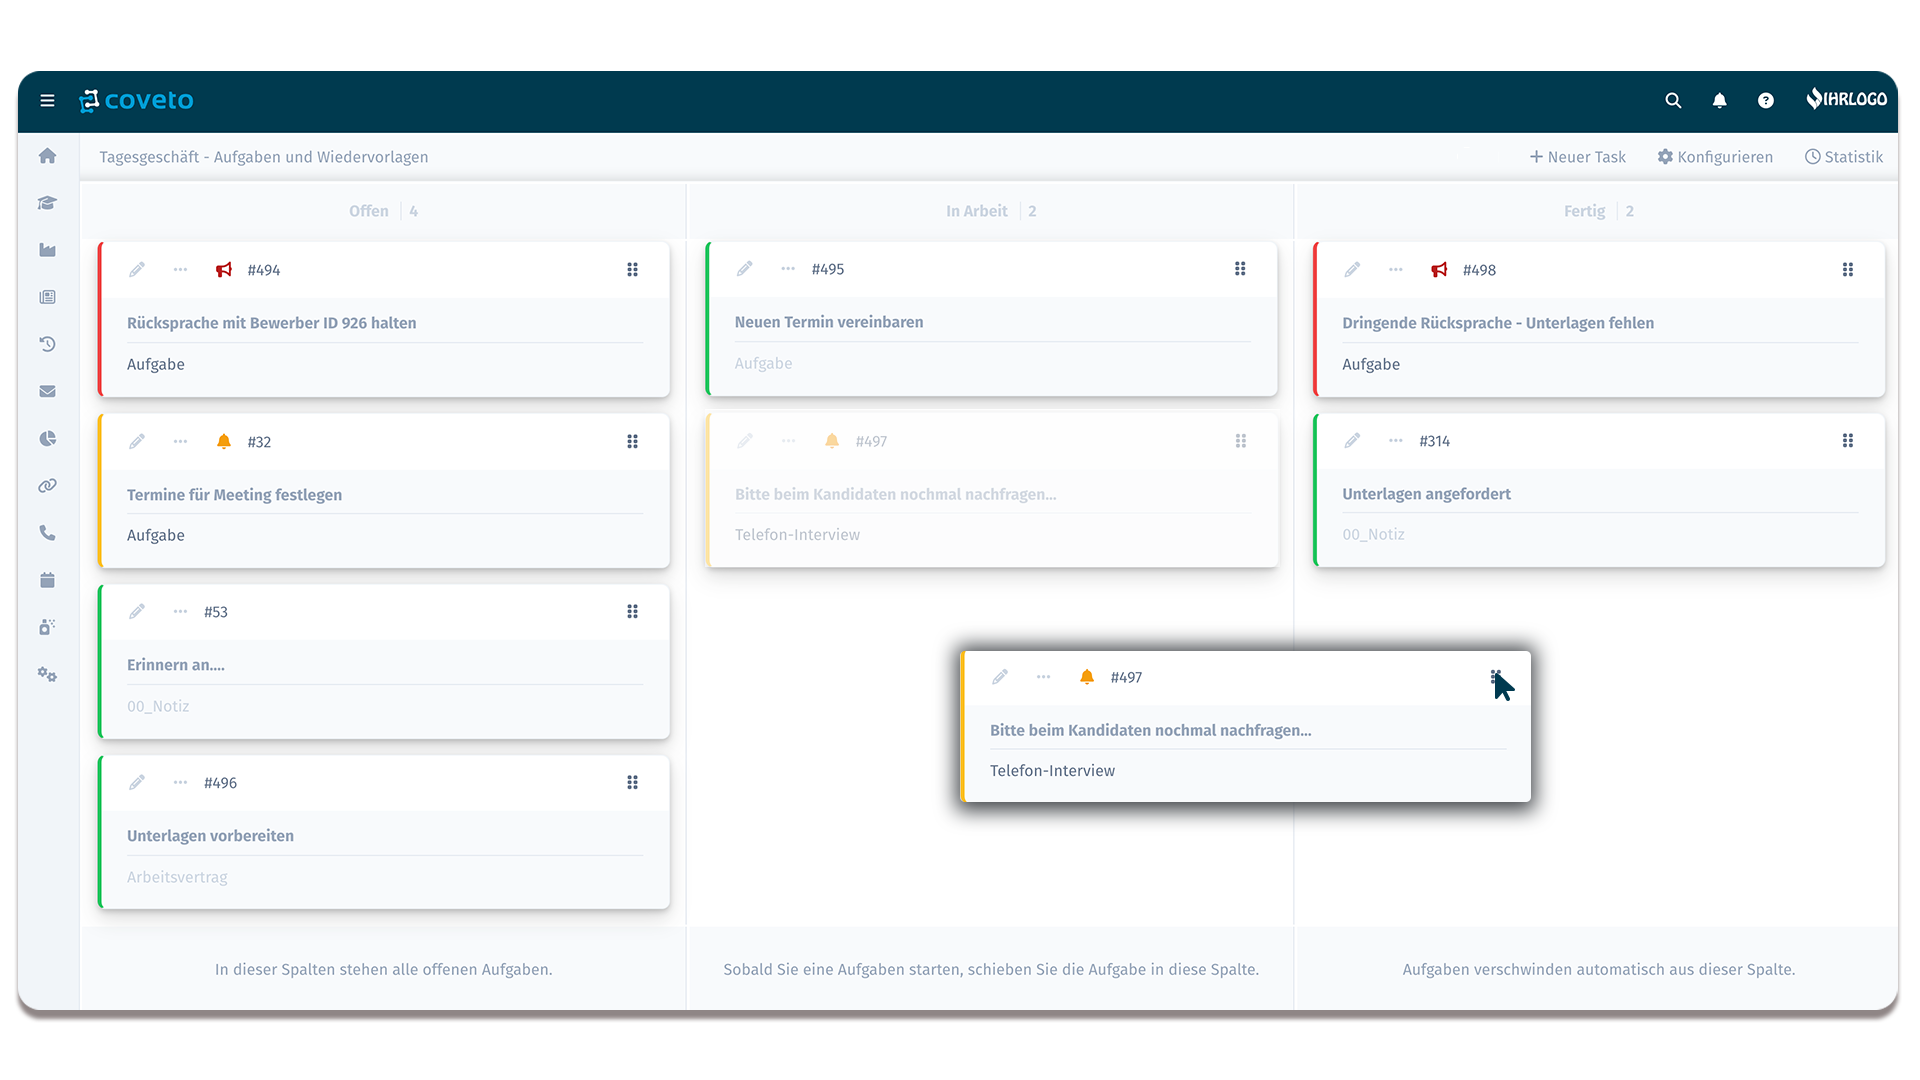Screen dimensions: 1920x1080
Task: Open the history clock icon in the sidebar
Action: (47, 344)
